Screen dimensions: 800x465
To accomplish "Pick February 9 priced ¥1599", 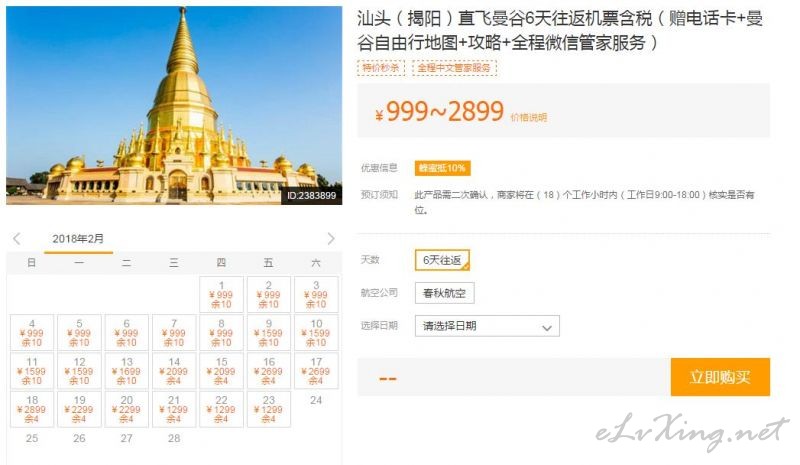I will (x=268, y=333).
